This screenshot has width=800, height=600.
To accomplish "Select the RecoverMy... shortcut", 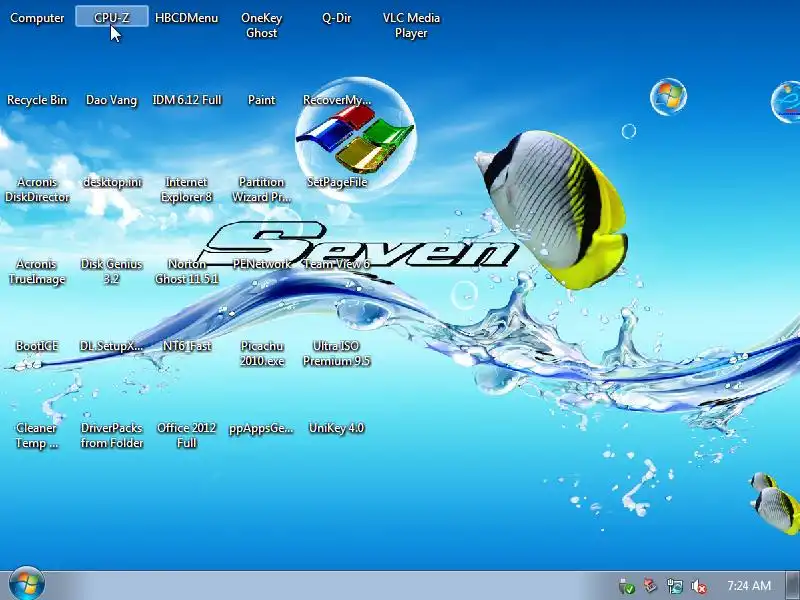I will pyautogui.click(x=337, y=100).
